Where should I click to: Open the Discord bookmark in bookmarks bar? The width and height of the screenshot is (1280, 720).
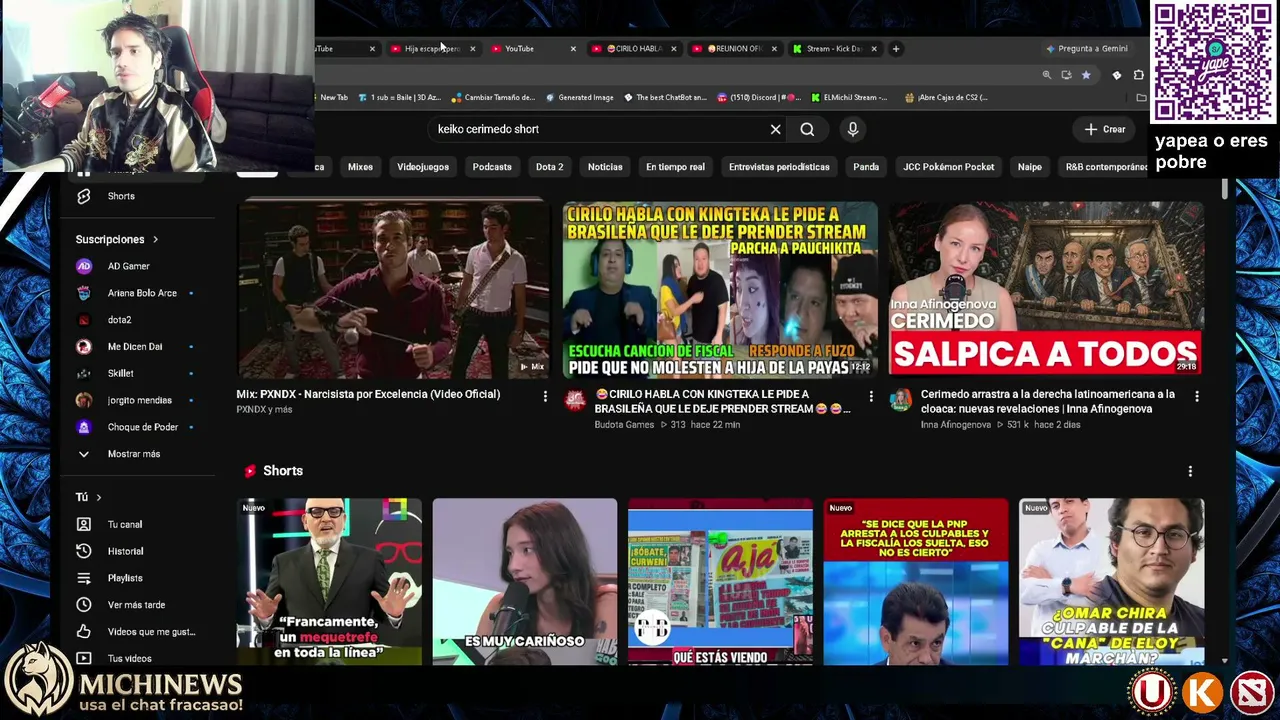[x=759, y=97]
